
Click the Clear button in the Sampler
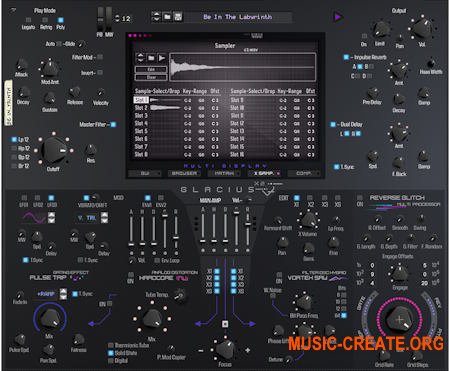click(x=151, y=77)
